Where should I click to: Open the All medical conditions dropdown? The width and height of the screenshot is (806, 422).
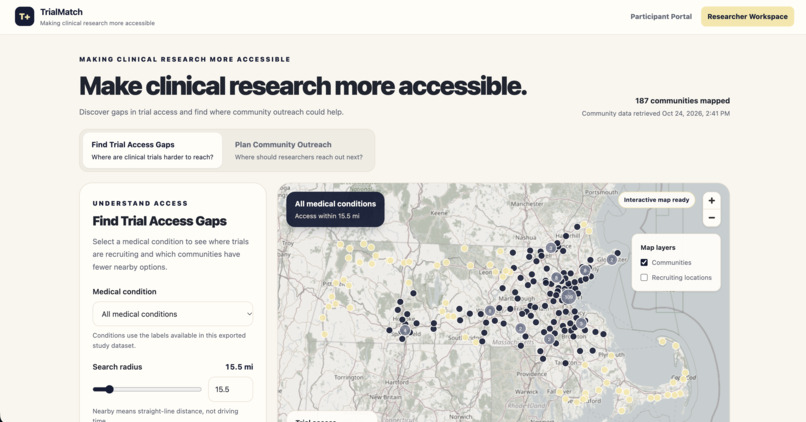[x=173, y=314]
